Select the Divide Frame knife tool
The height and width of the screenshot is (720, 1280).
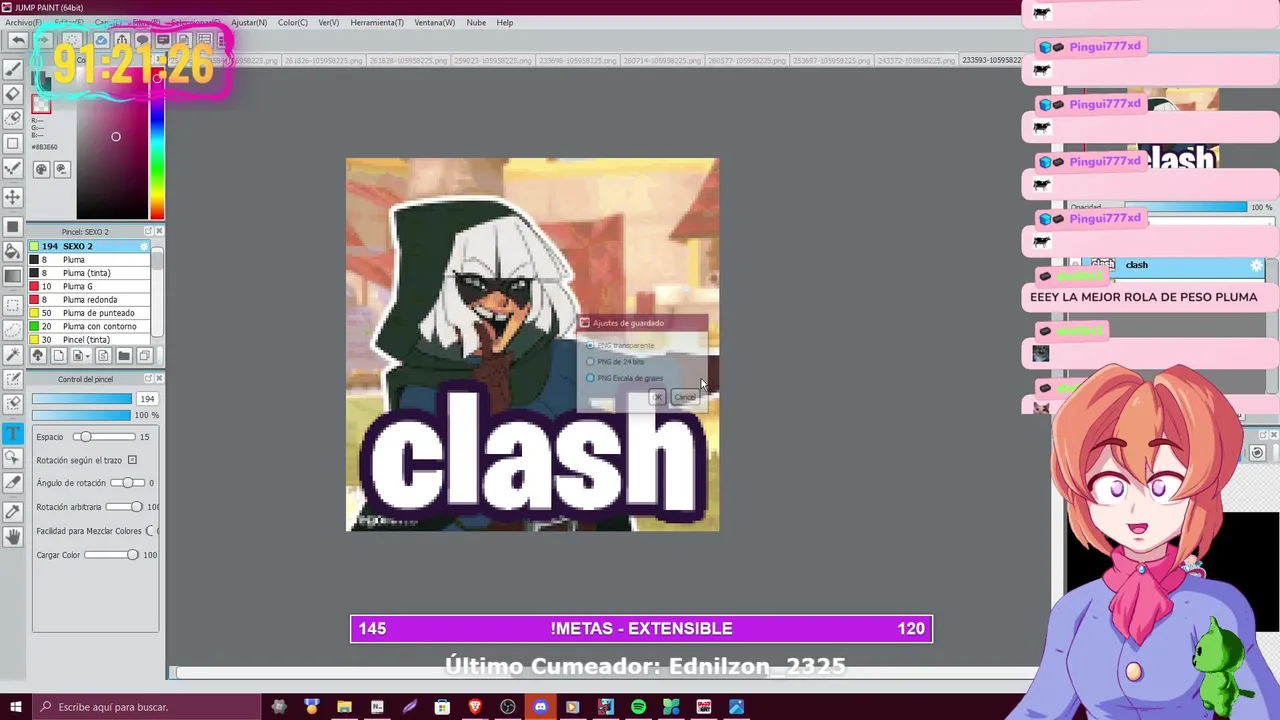13,483
